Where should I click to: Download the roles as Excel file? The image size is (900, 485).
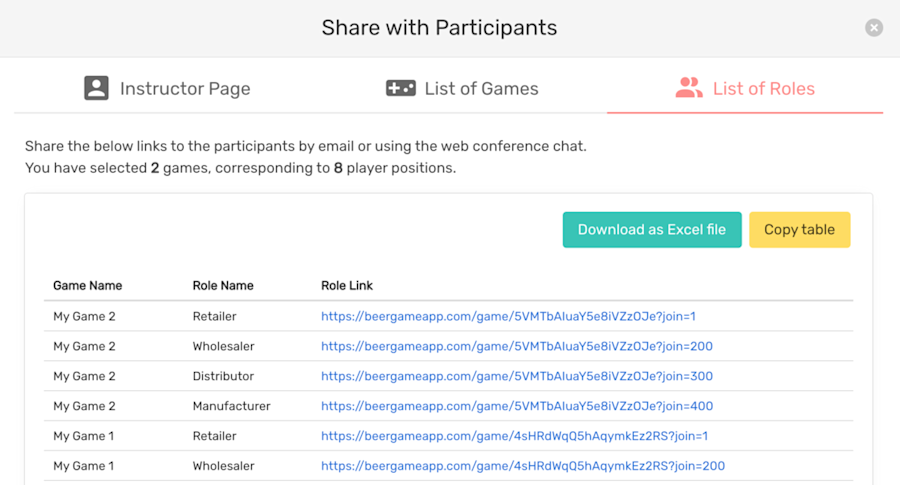point(652,230)
